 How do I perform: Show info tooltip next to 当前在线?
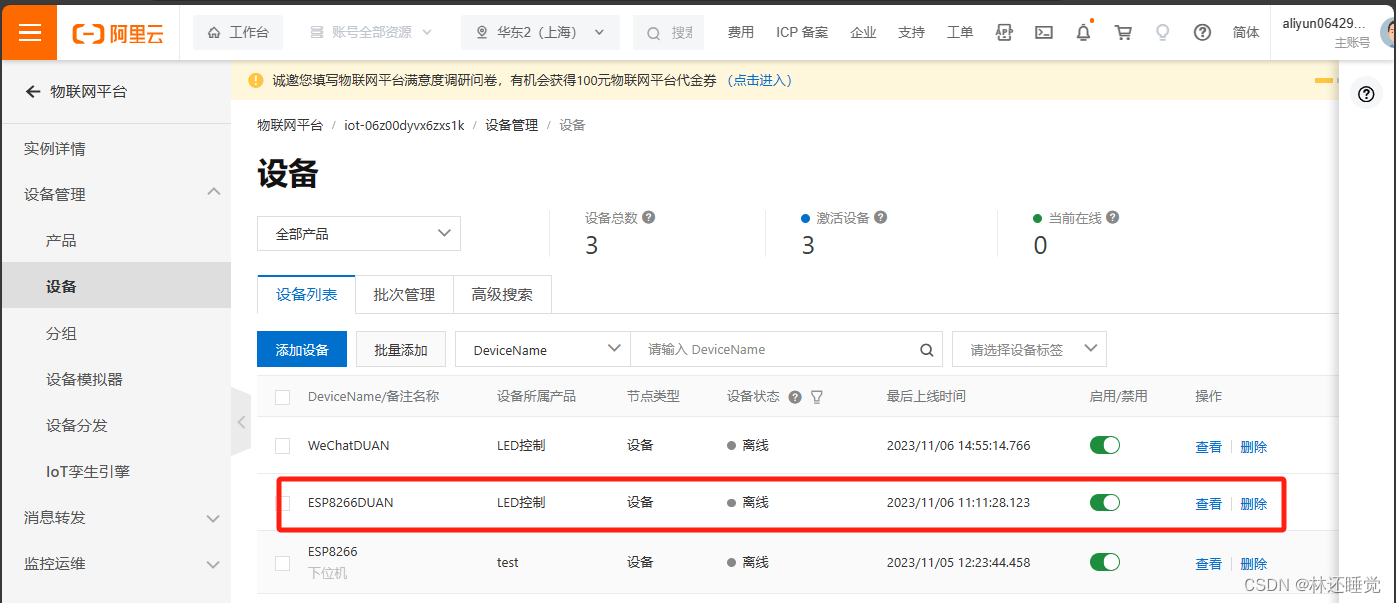[x=1113, y=217]
